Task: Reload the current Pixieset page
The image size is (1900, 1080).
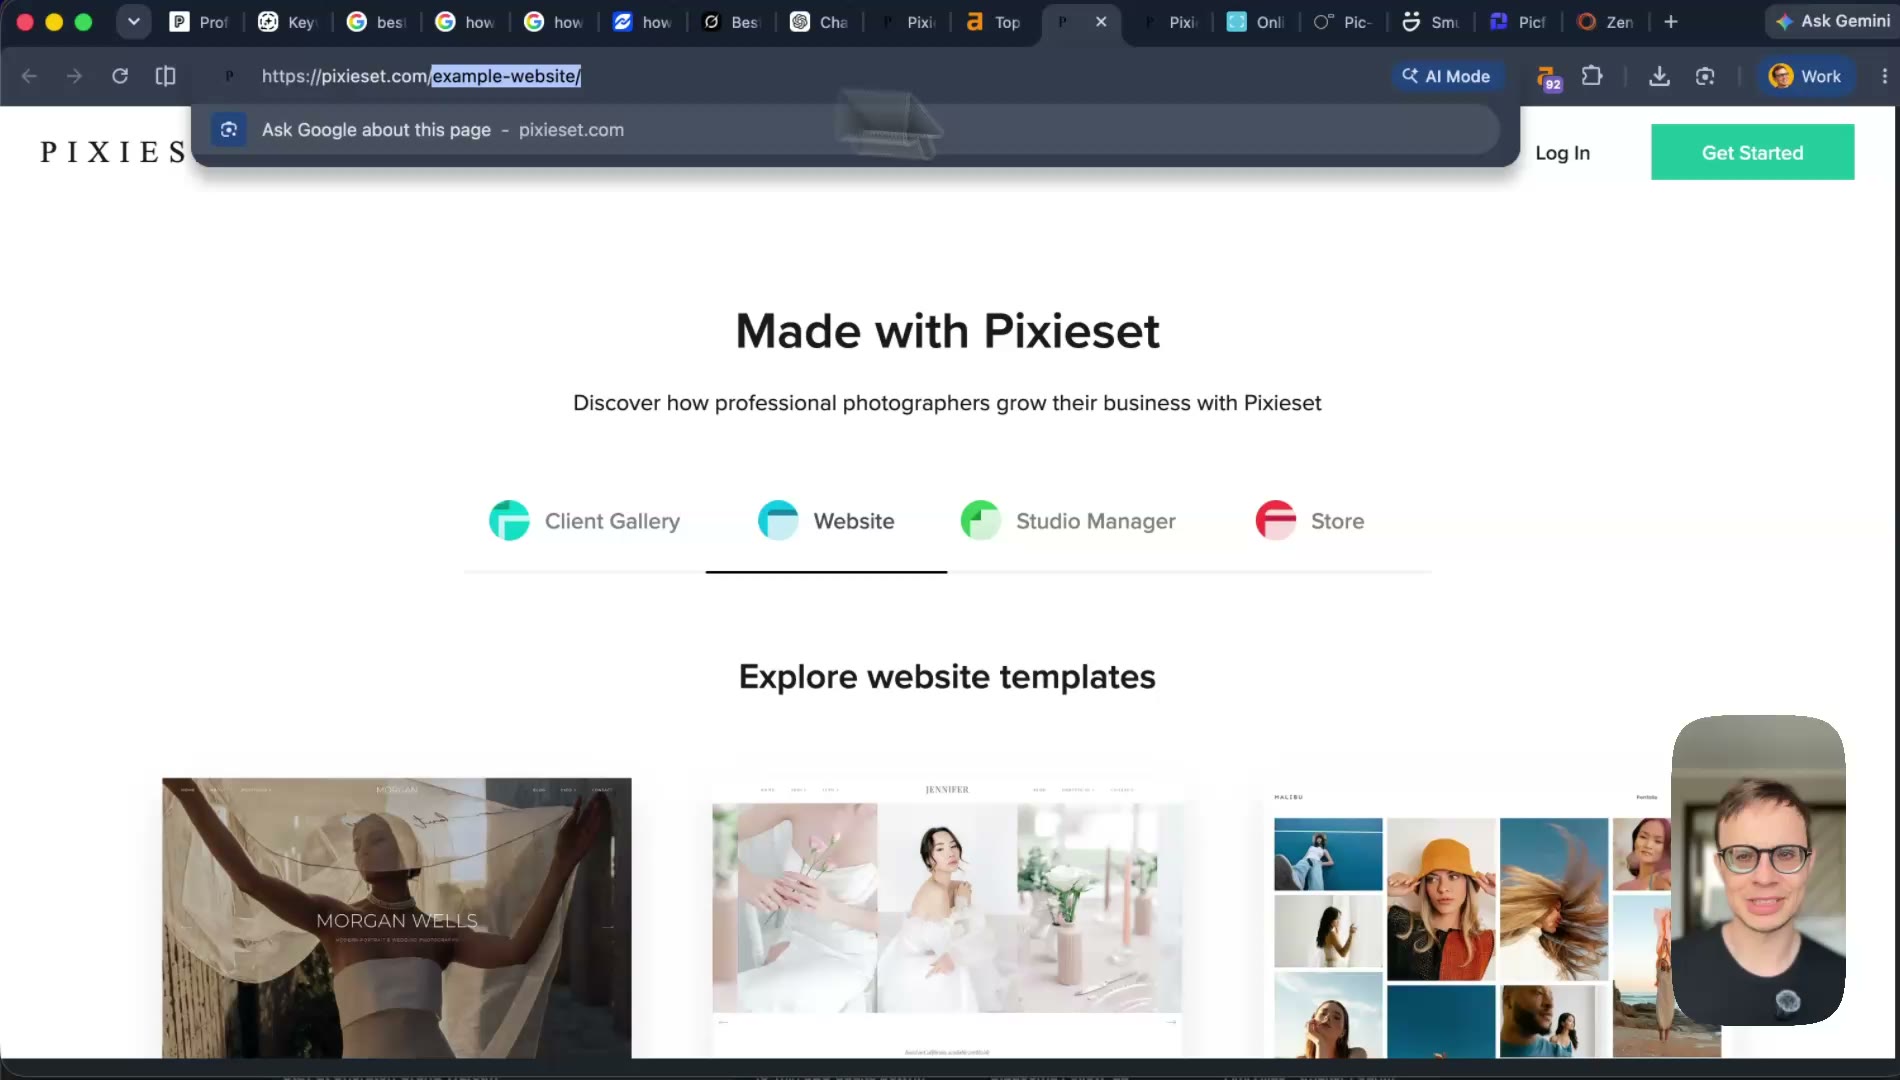Action: tap(120, 76)
